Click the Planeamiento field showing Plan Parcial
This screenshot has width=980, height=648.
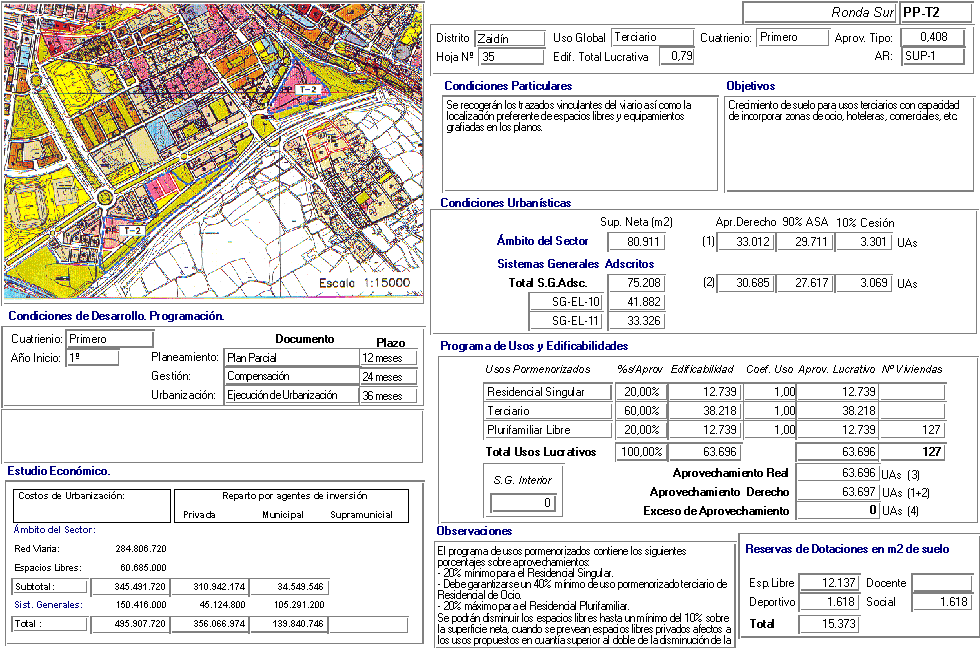point(290,358)
